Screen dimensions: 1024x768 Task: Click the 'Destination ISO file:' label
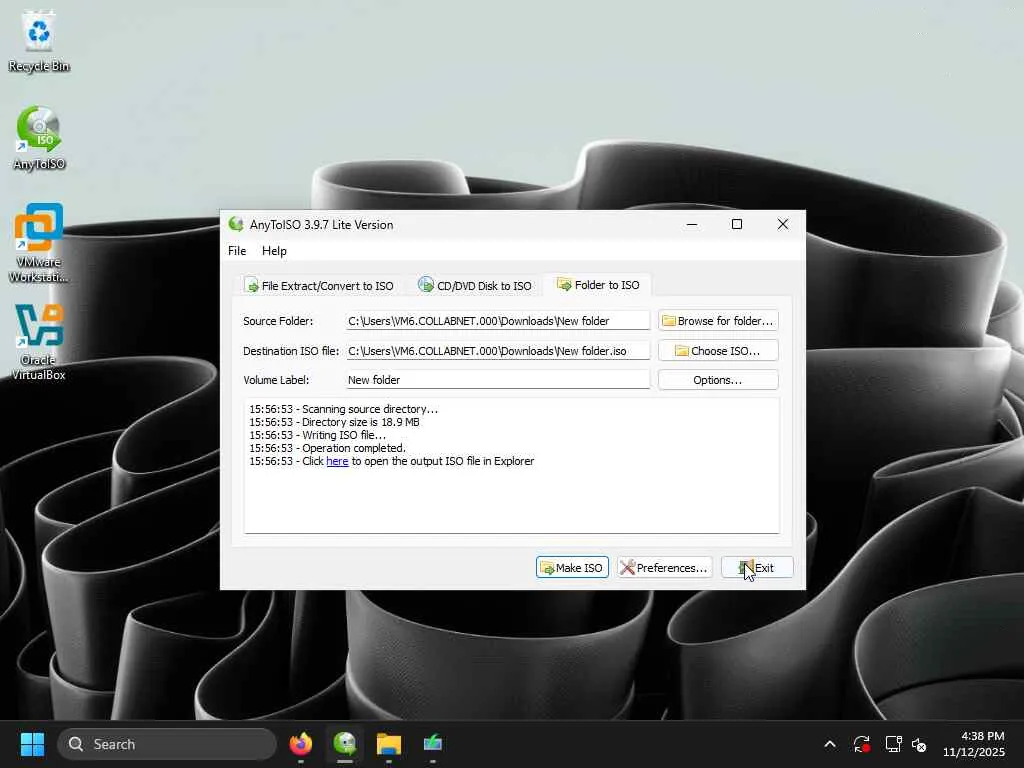291,351
